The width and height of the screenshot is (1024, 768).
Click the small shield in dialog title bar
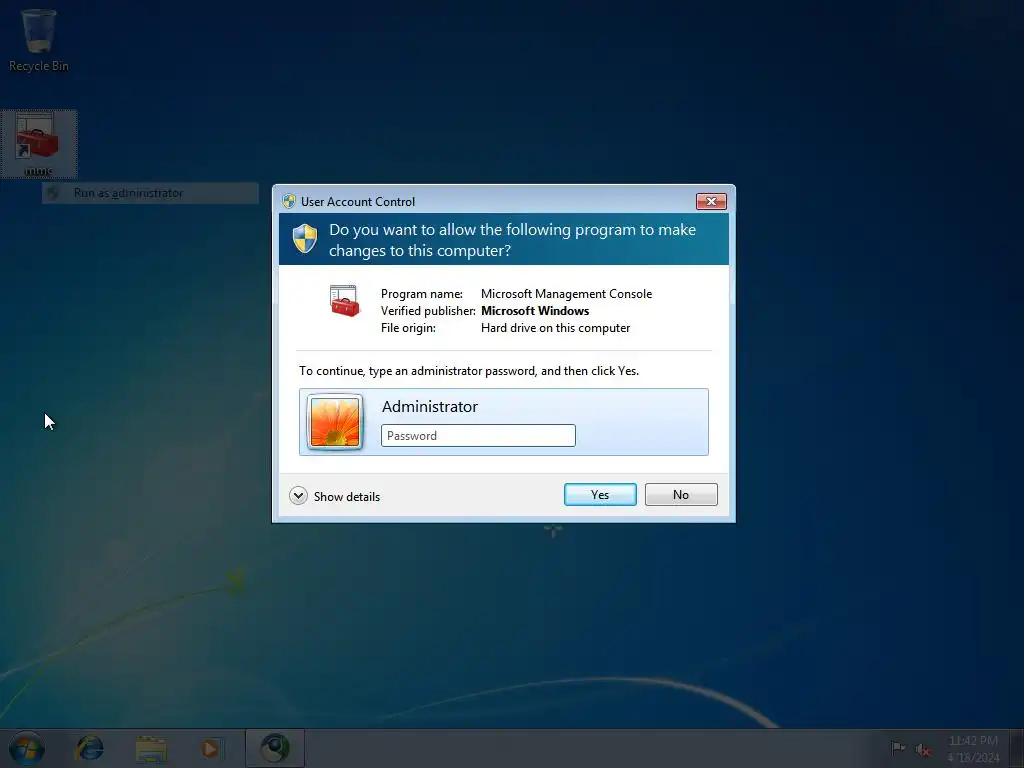pos(289,201)
